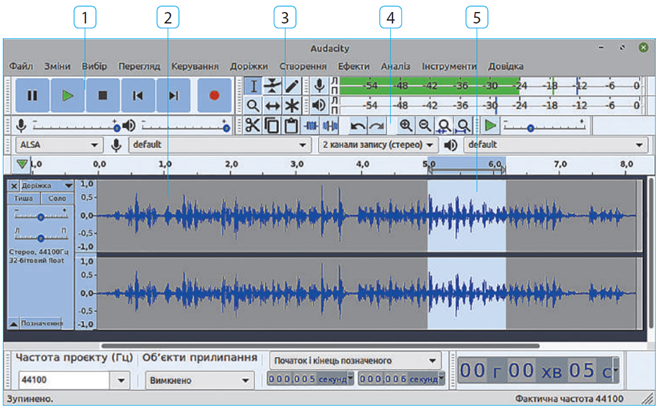
Task: Activate the Time Shift arrows tool
Action: coord(273,105)
